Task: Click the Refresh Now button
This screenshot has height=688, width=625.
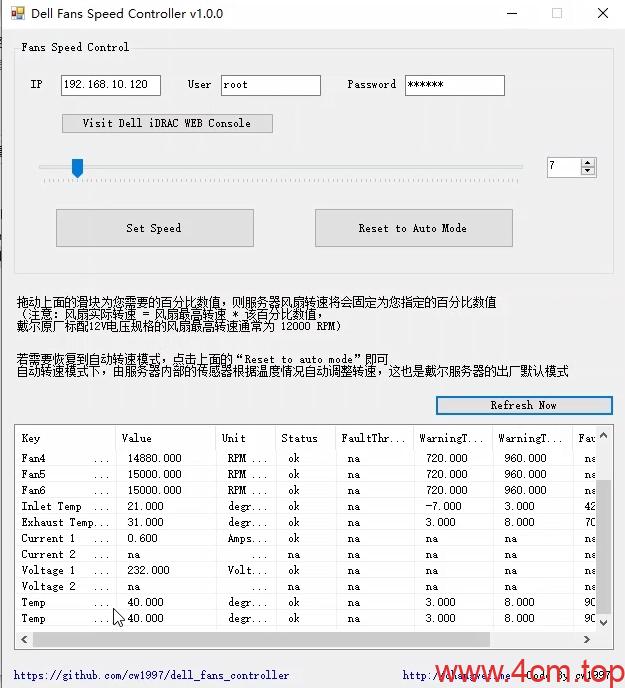Action: coord(523,405)
